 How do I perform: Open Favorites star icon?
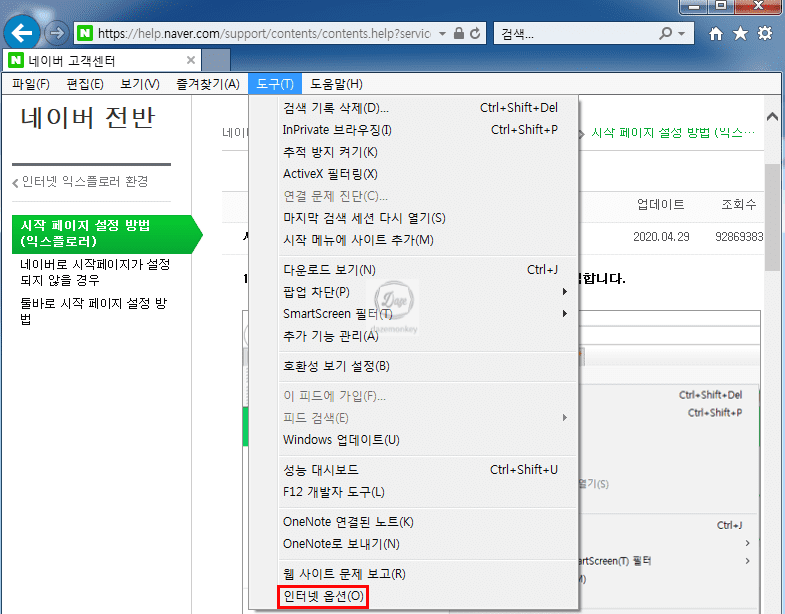[740, 34]
